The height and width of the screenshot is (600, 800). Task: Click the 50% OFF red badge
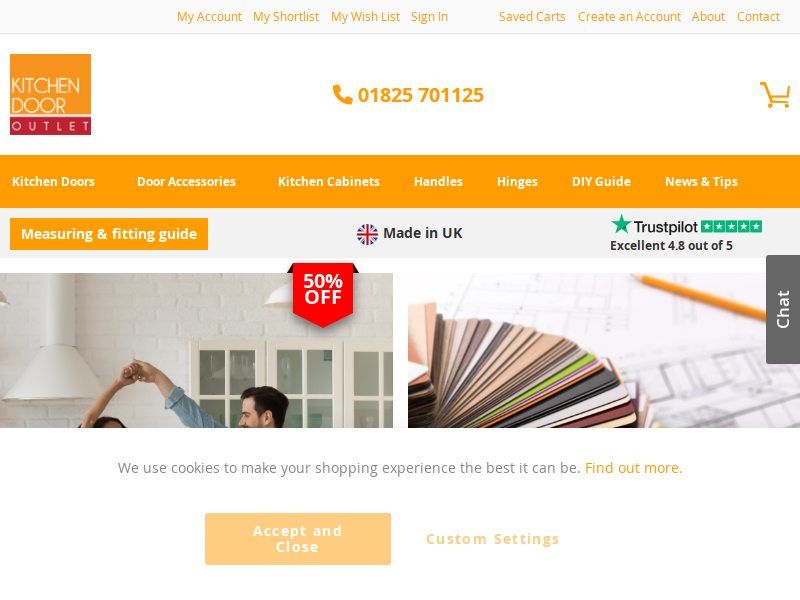(323, 294)
